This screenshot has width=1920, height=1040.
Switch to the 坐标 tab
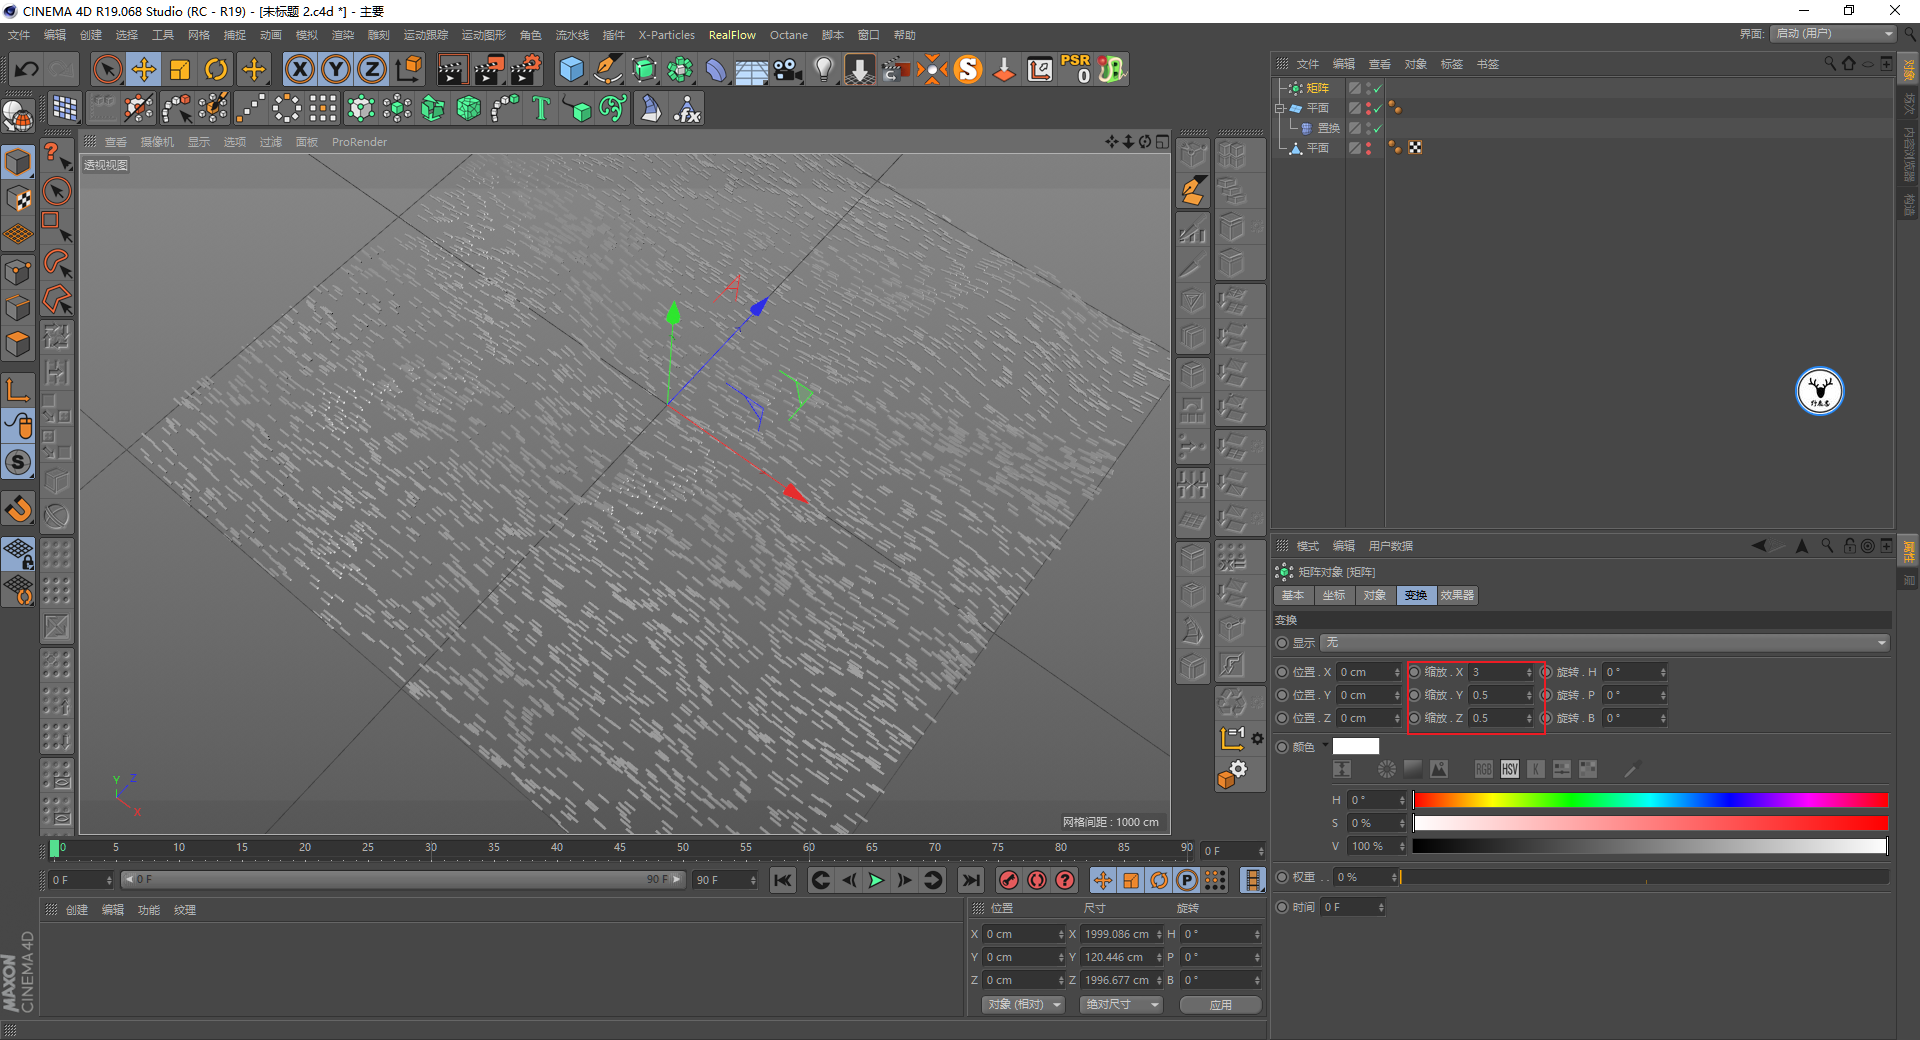1334,595
